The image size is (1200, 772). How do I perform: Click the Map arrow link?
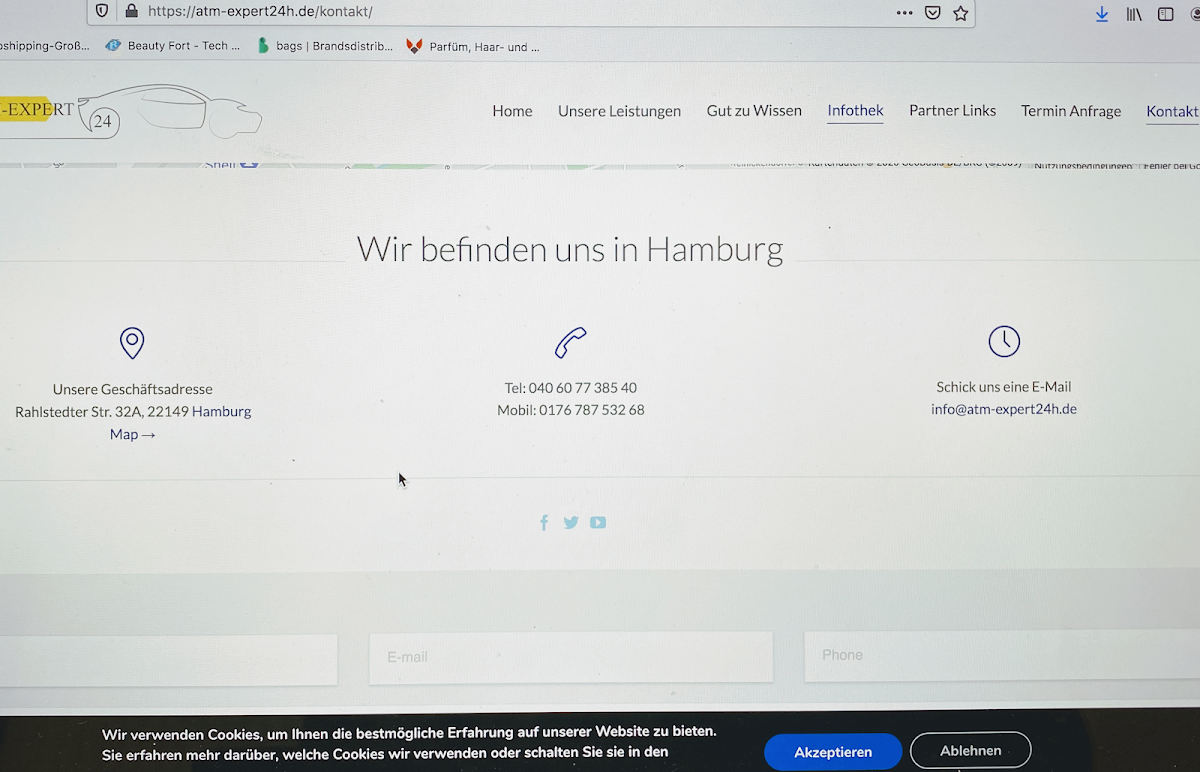click(132, 434)
